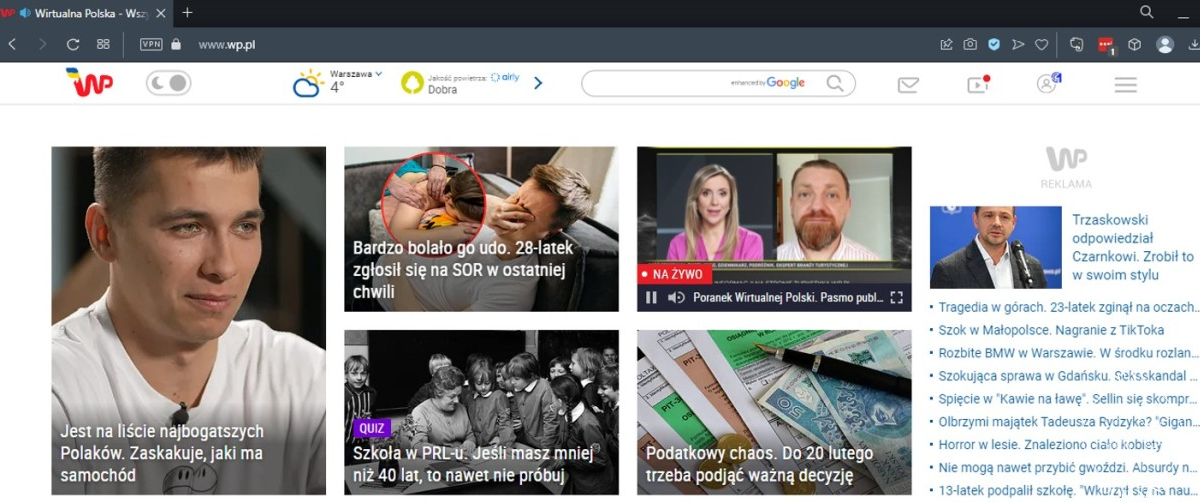This screenshot has width=1200, height=503.
Task: Toggle dark mode switch next to WP logo
Action: (x=168, y=84)
